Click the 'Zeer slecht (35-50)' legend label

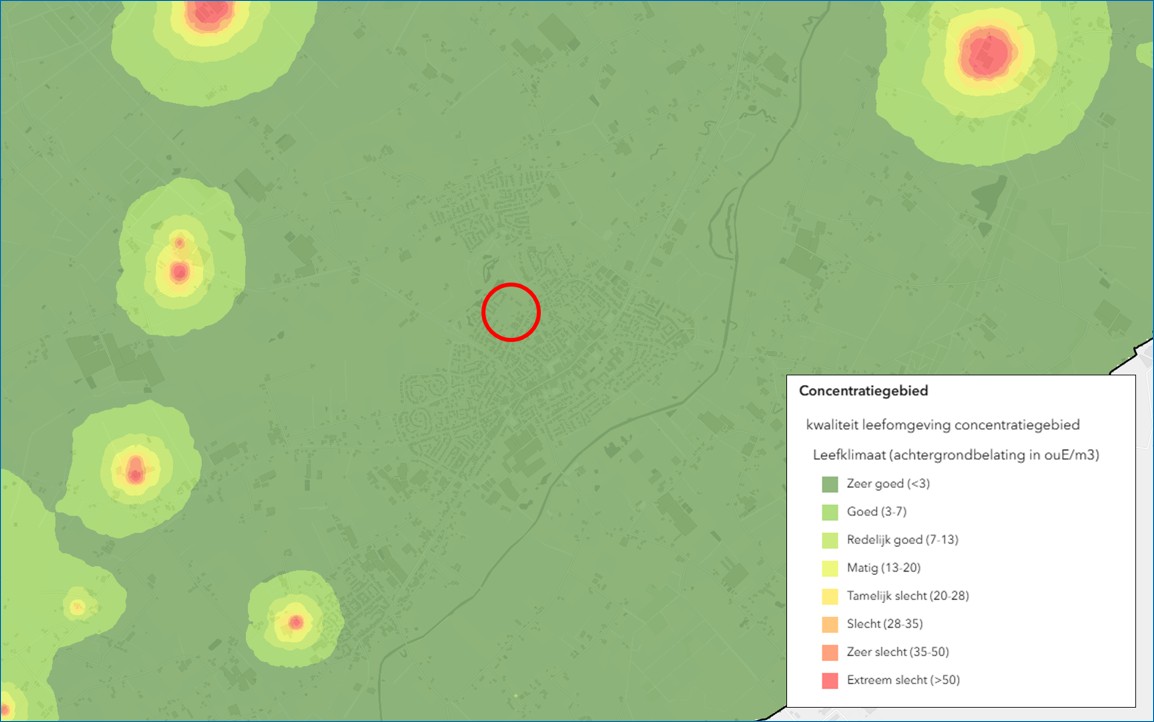tap(898, 651)
